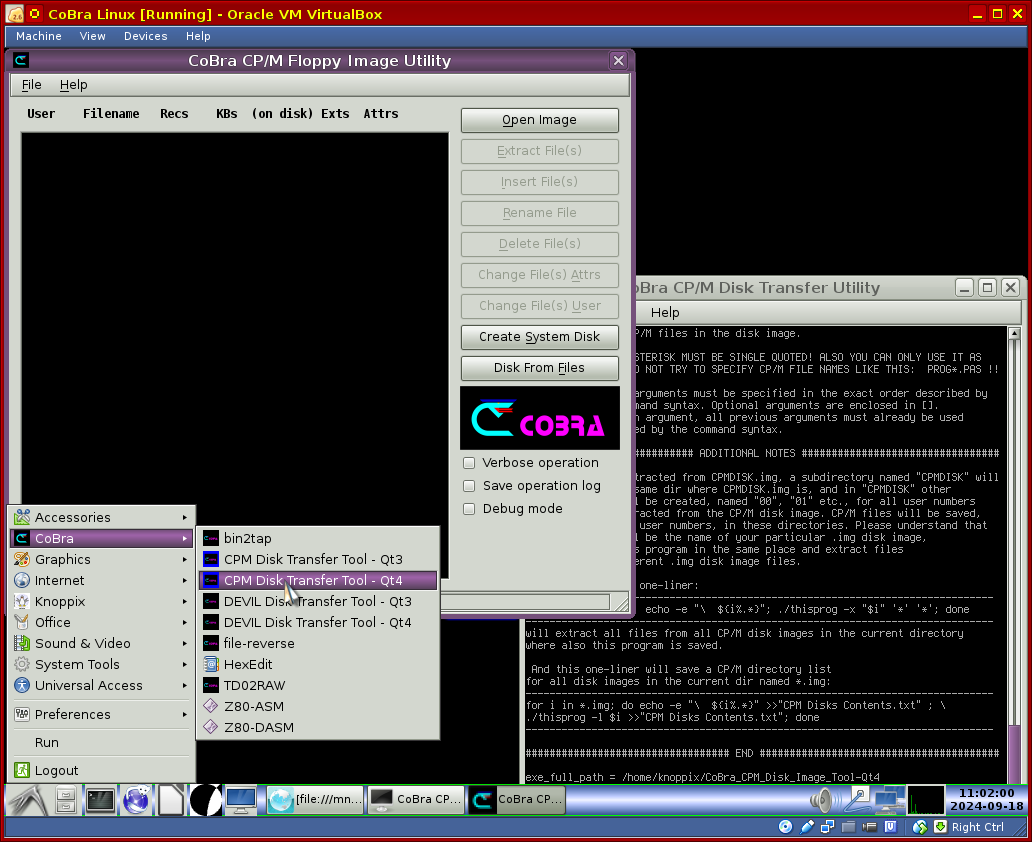Open bin2tap from the CoBra submenu
The width and height of the screenshot is (1032, 842).
[247, 538]
